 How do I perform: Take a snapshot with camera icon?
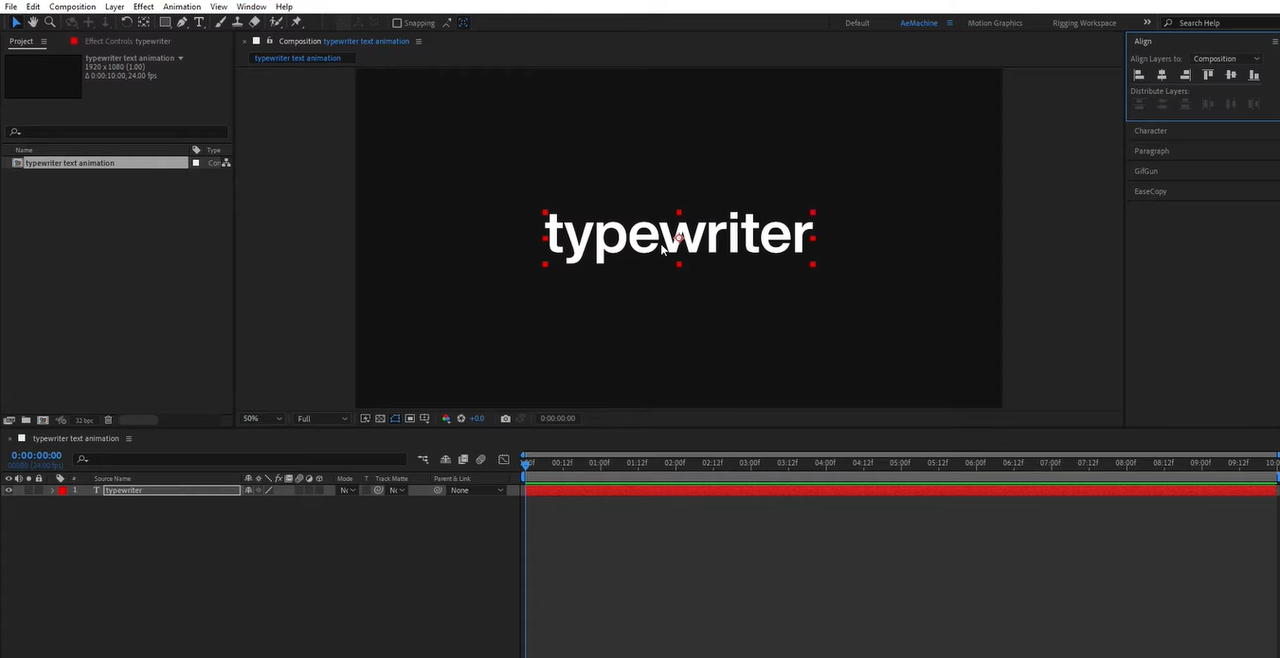point(506,419)
